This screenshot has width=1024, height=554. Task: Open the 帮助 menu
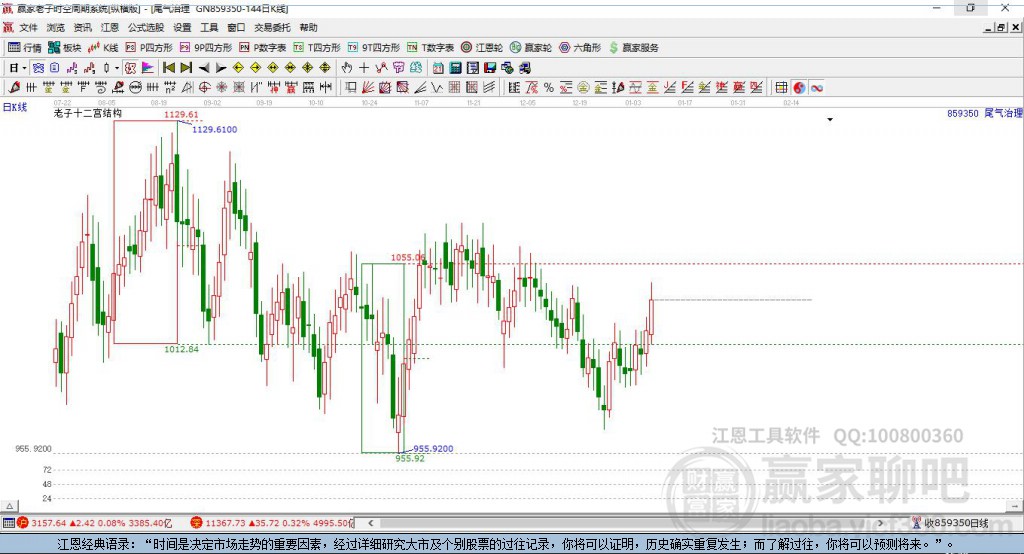click(x=308, y=27)
